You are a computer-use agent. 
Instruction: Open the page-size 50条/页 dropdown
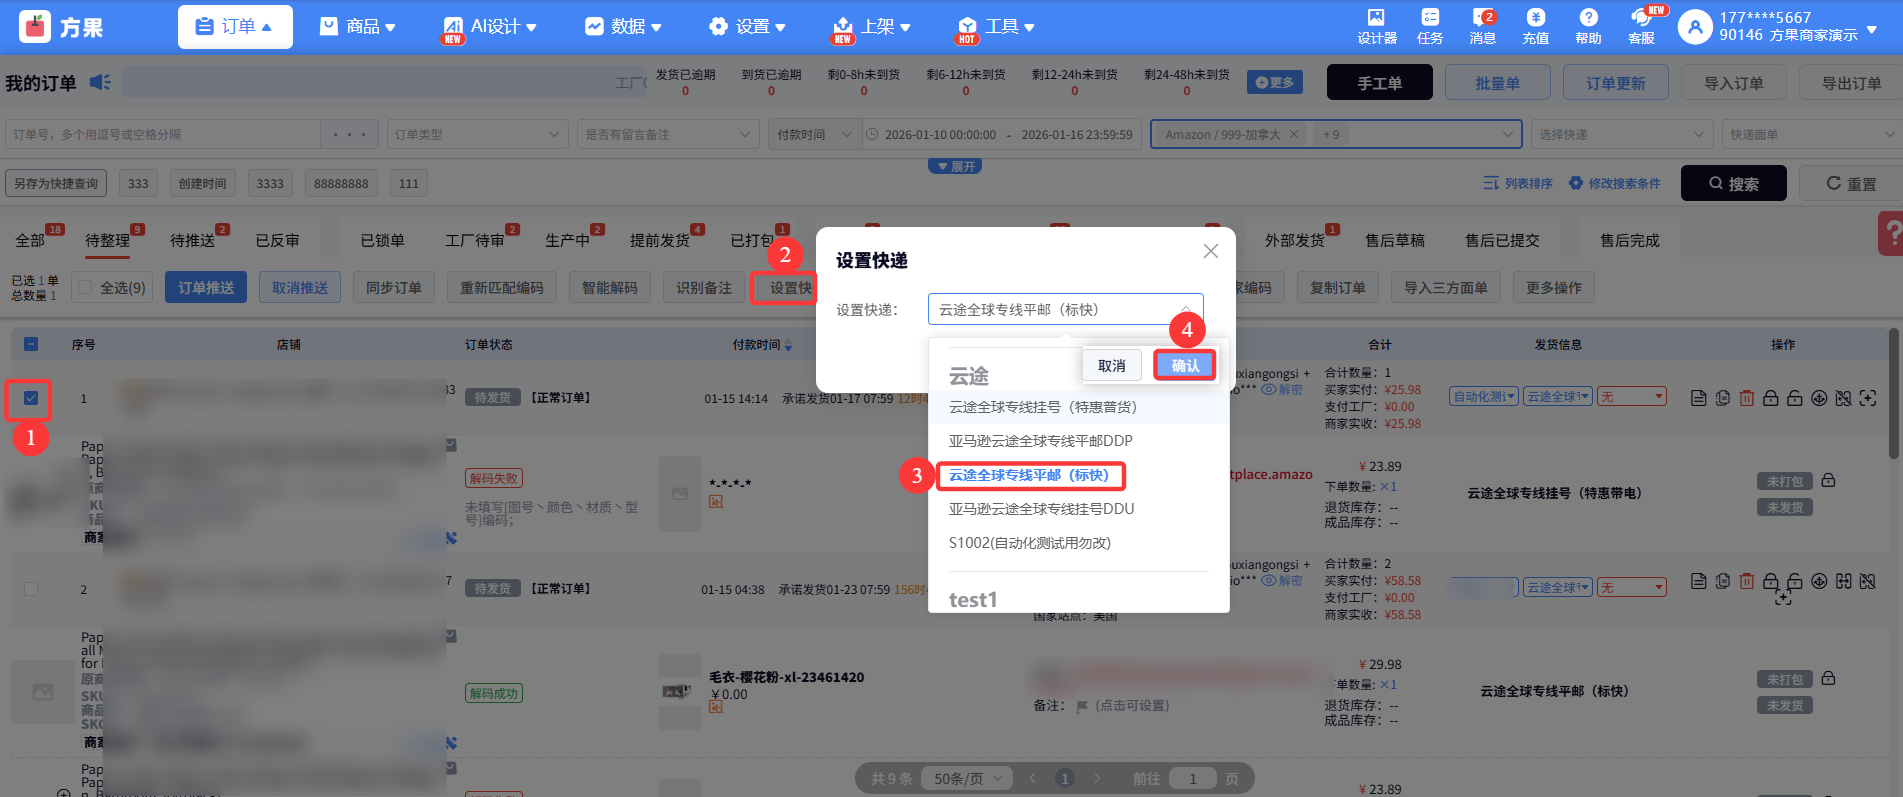coord(969,778)
